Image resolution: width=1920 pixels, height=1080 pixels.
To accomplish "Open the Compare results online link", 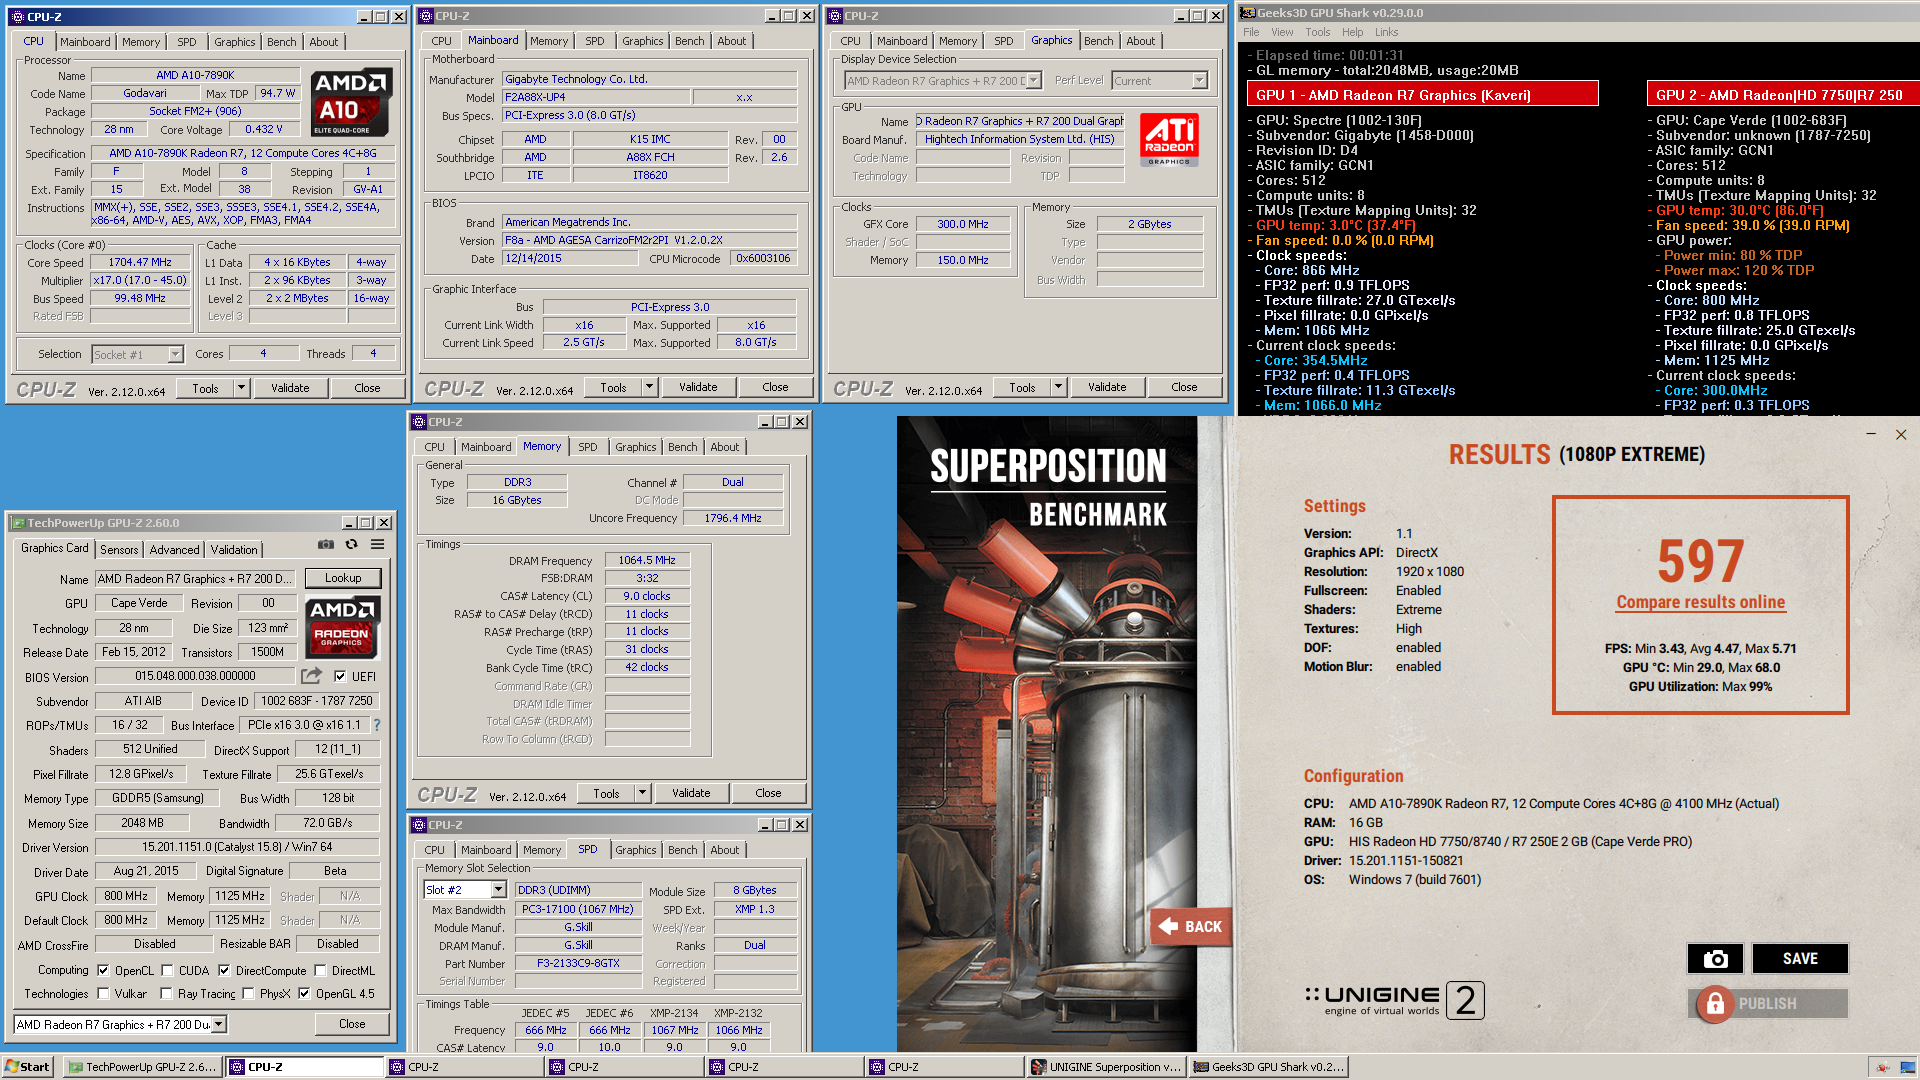I will [x=1700, y=602].
